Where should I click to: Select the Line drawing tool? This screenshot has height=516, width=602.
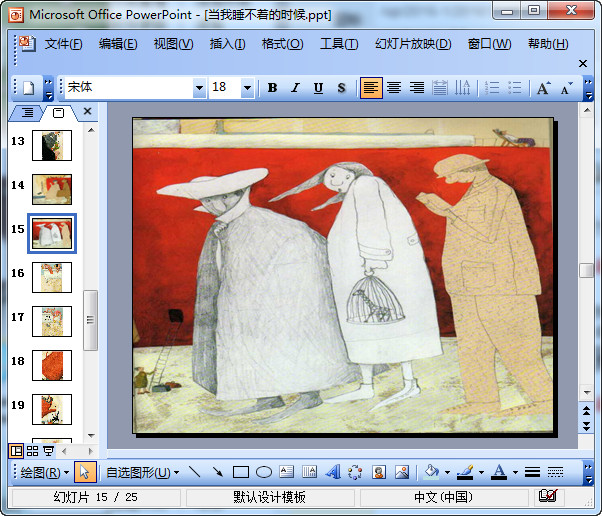point(194,472)
